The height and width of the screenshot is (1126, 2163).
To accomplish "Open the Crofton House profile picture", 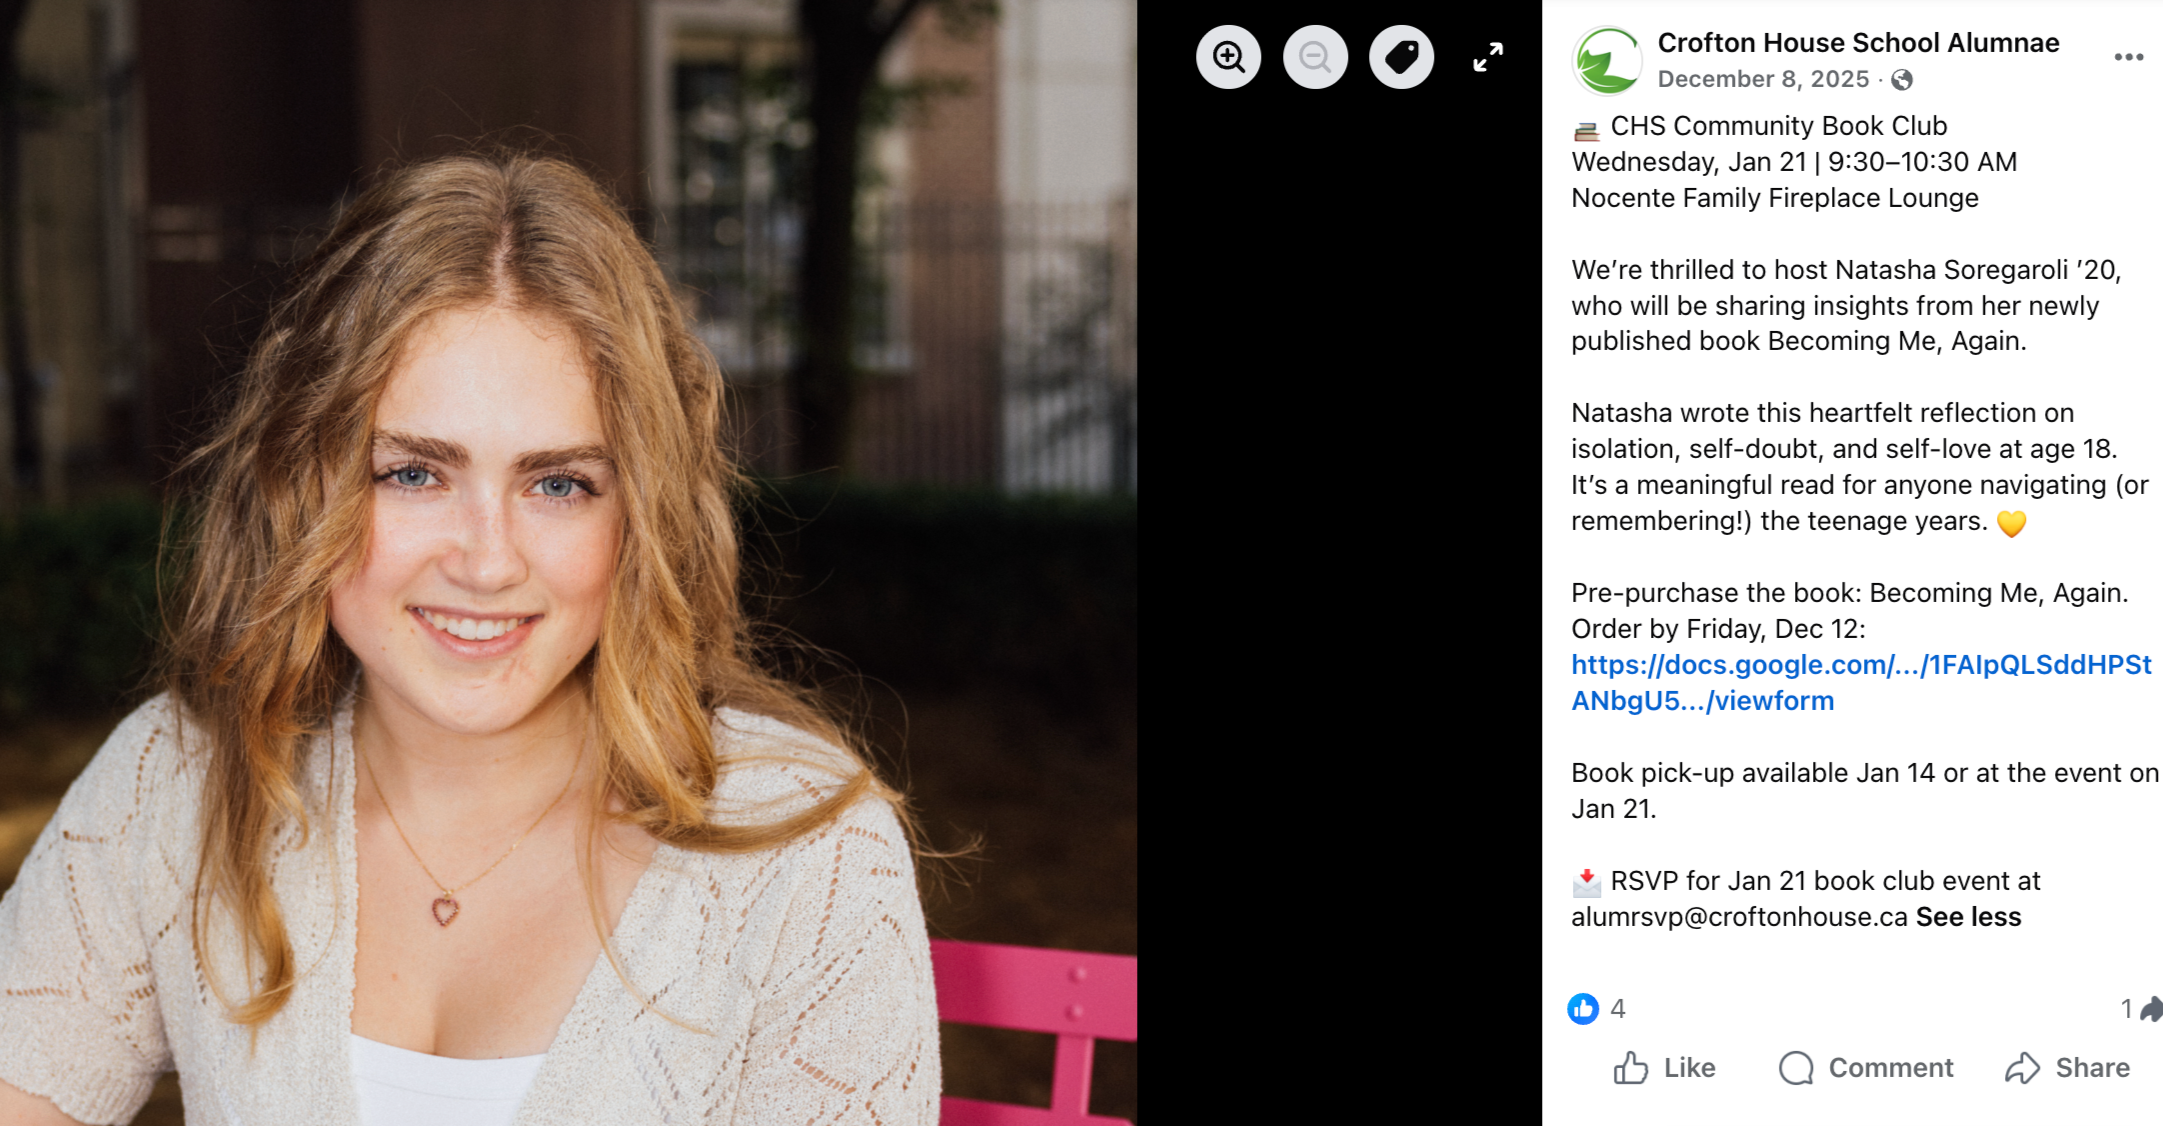I will tap(1607, 60).
